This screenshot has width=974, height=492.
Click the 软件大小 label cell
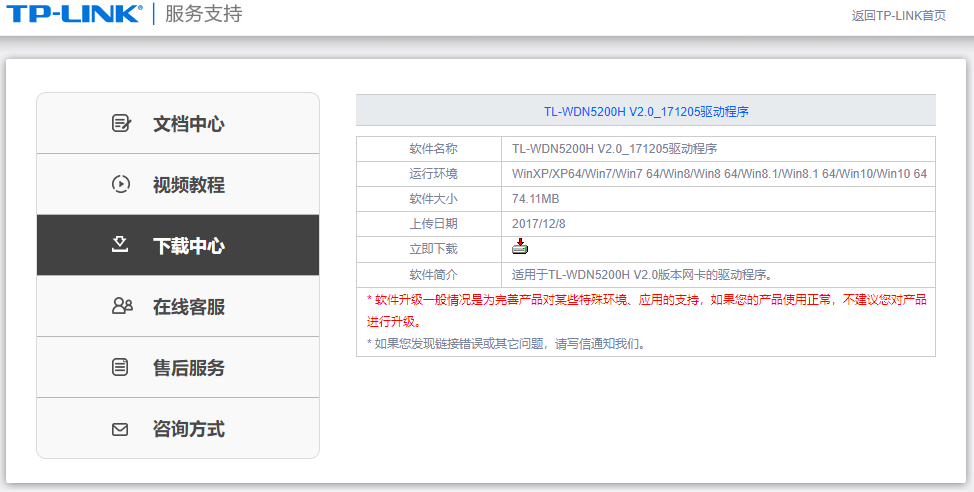[429, 199]
